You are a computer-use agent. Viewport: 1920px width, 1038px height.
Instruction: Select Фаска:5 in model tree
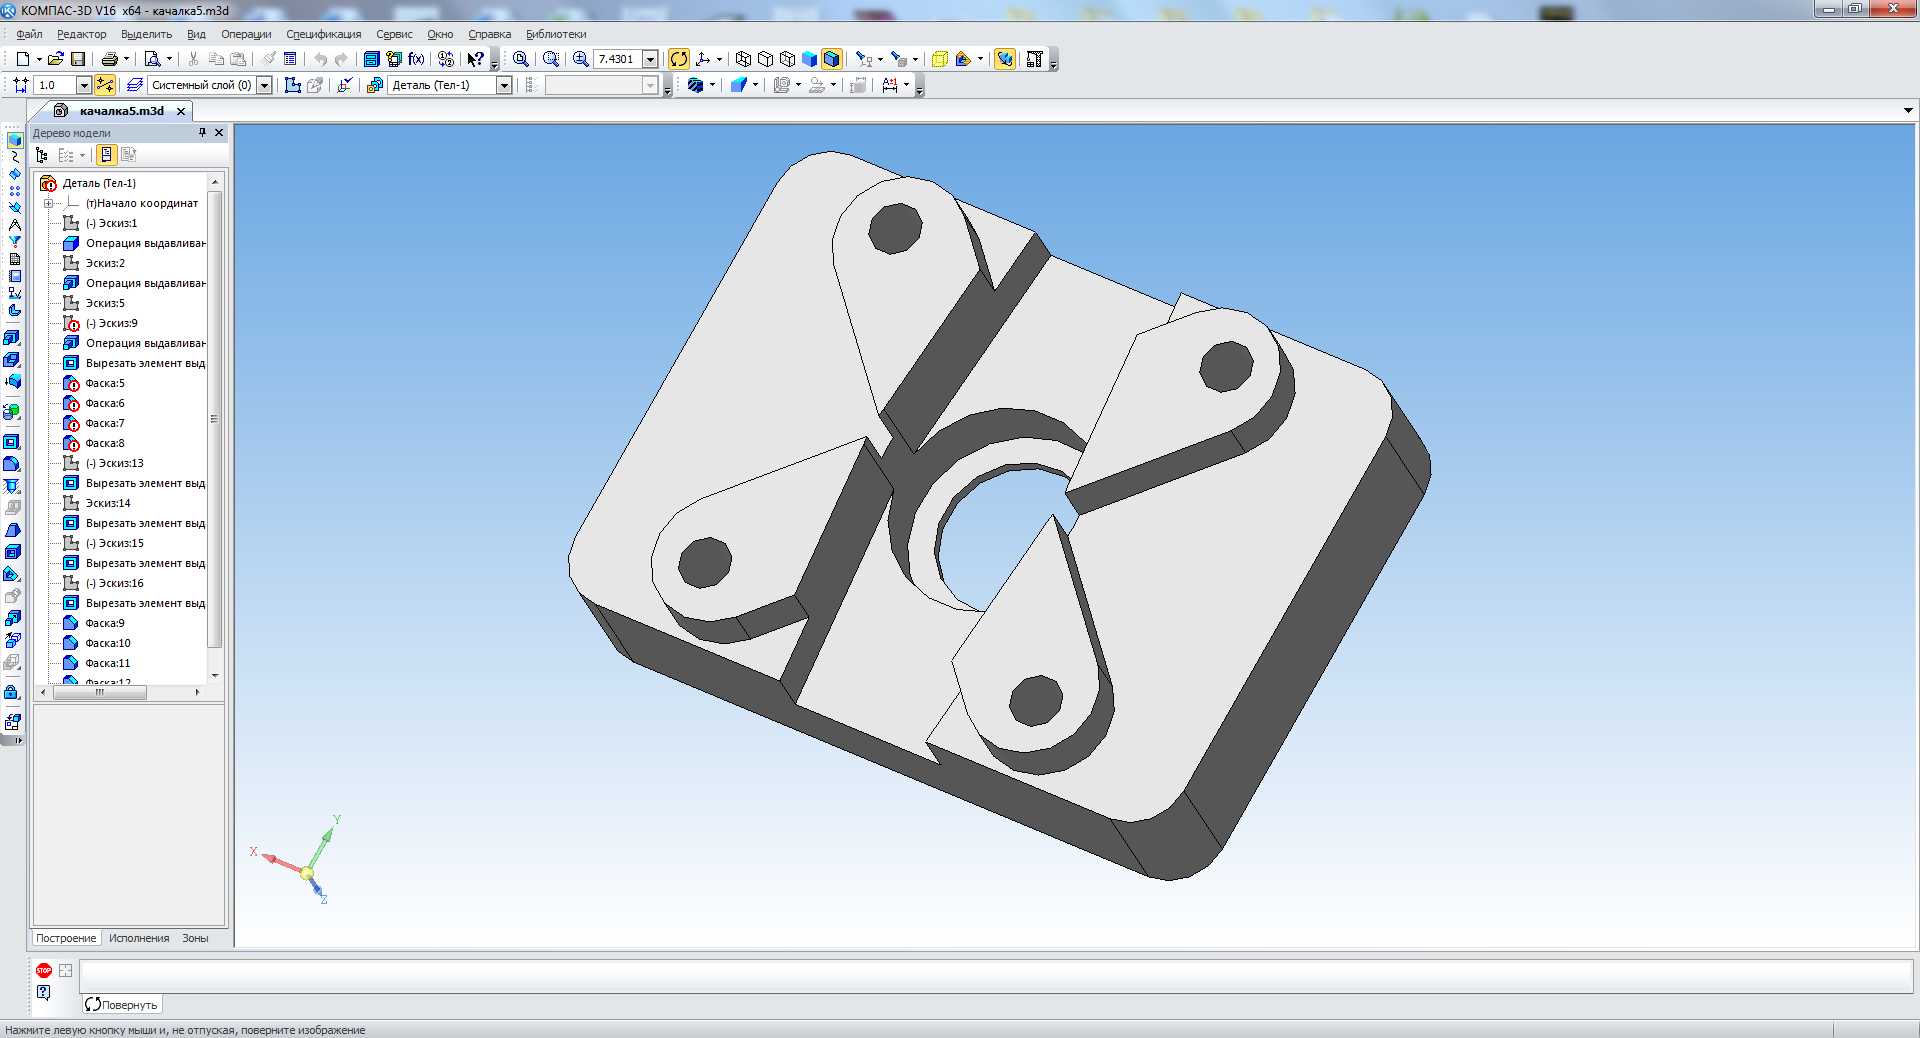click(105, 383)
